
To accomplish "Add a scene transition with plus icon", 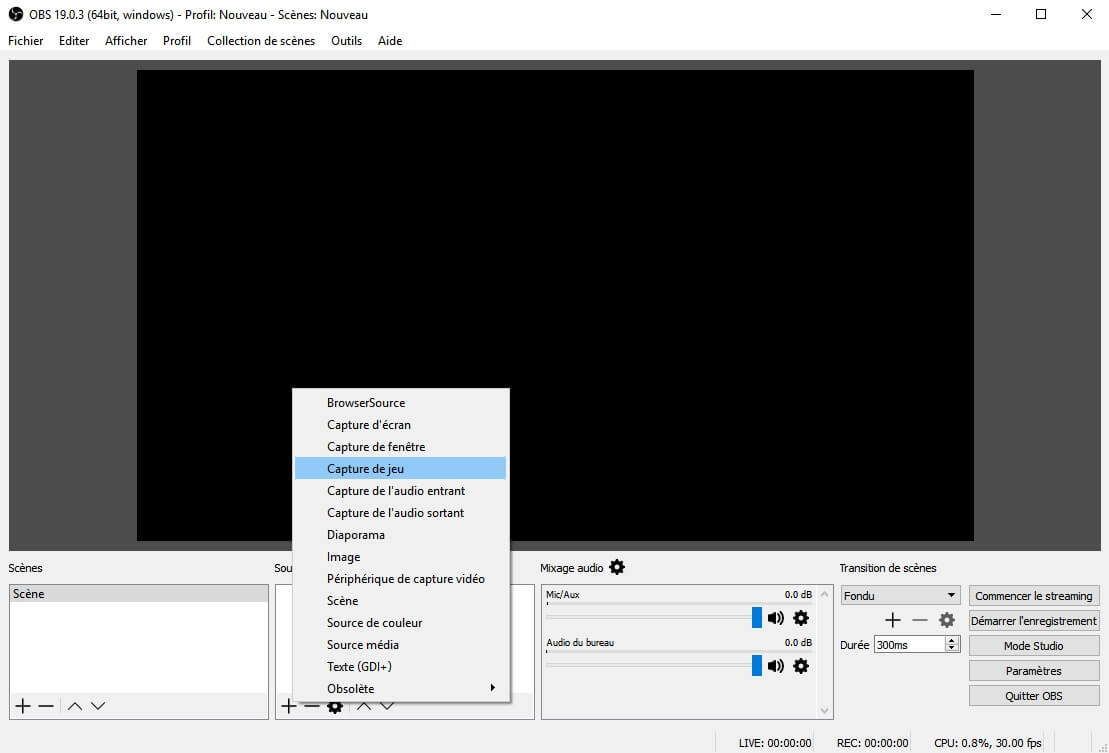I will click(893, 620).
